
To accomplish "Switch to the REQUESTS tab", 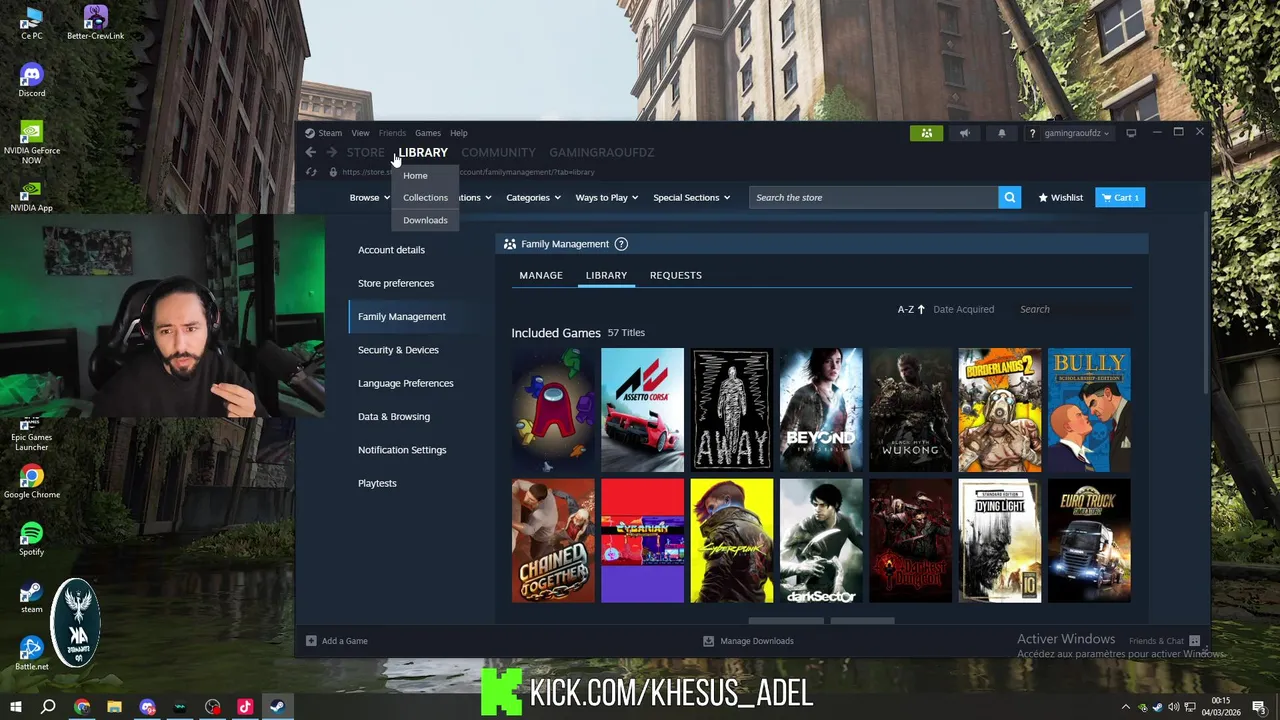I will 676,275.
